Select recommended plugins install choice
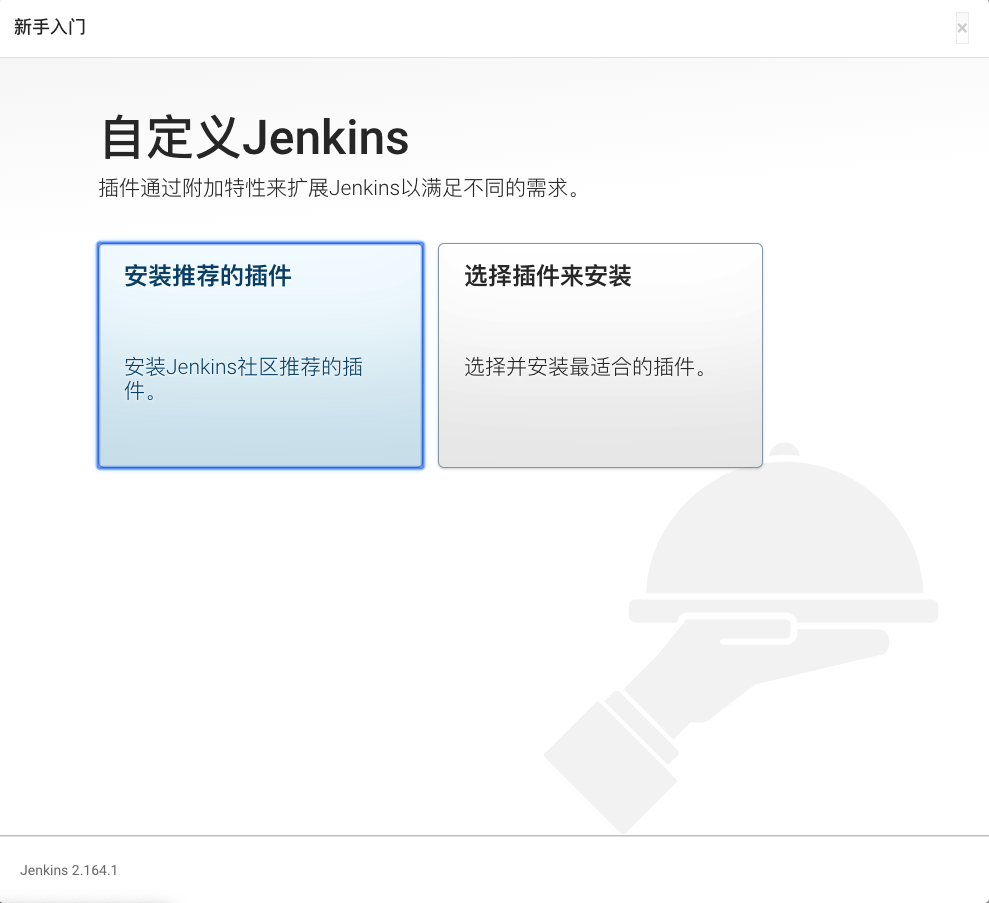The width and height of the screenshot is (989, 903). pos(260,277)
